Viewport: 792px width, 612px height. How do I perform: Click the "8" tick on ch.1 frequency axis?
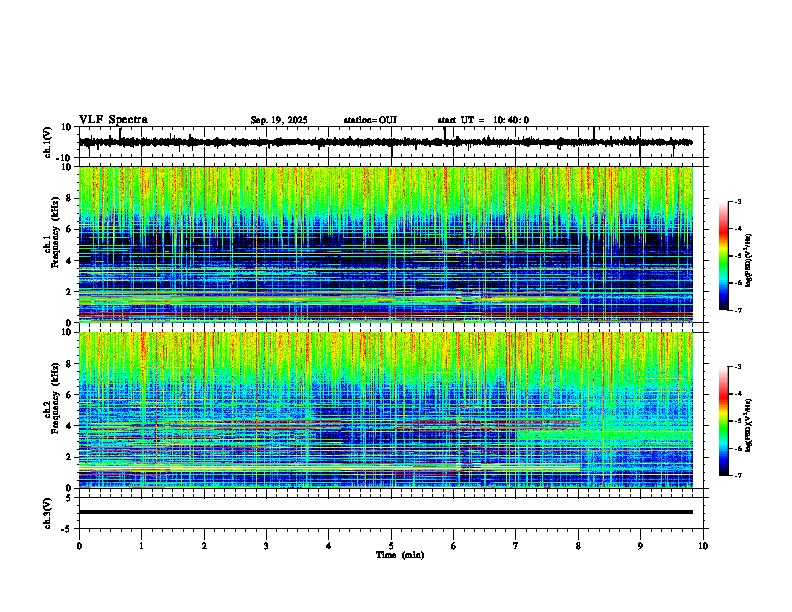click(x=70, y=198)
